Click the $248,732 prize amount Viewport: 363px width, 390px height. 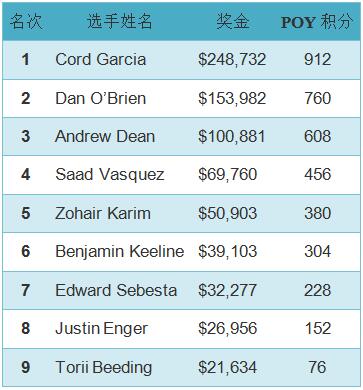[232, 60]
